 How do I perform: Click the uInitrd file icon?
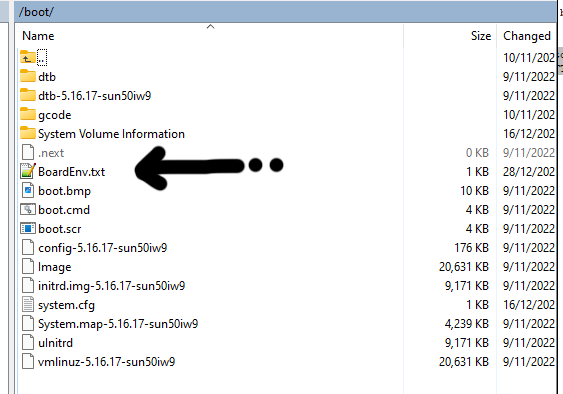(28, 343)
